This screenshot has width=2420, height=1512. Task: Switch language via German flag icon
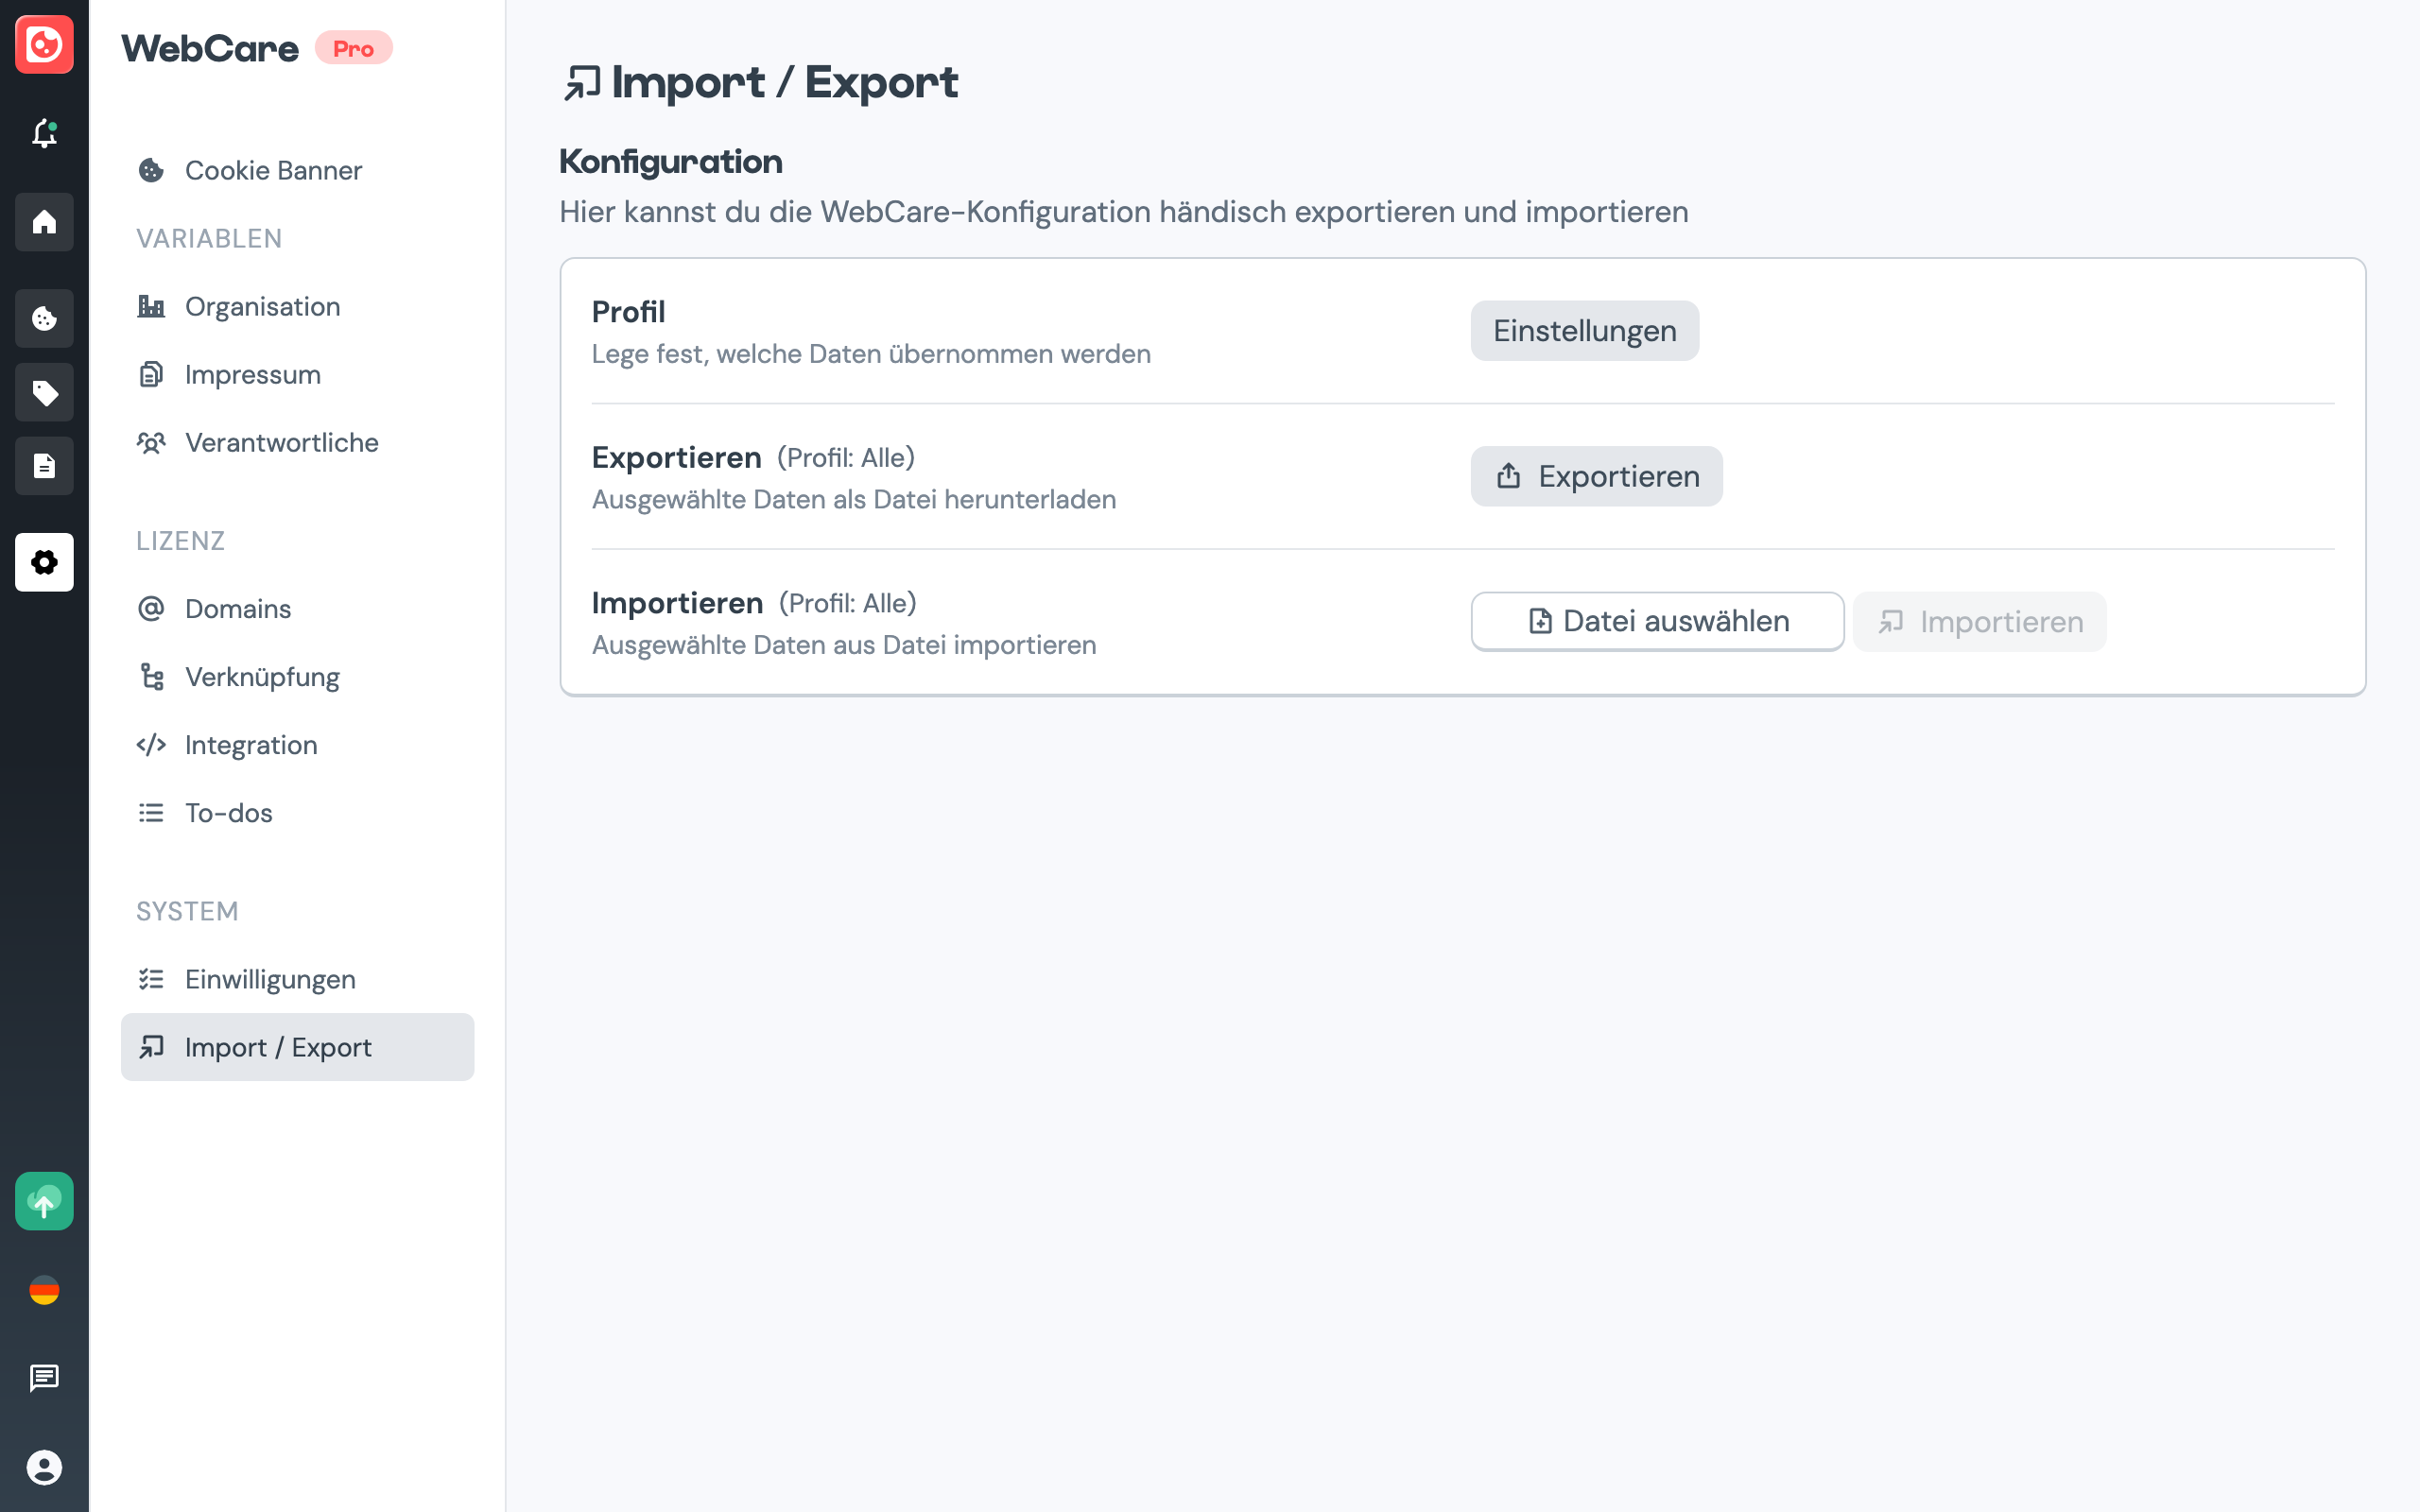(x=44, y=1290)
